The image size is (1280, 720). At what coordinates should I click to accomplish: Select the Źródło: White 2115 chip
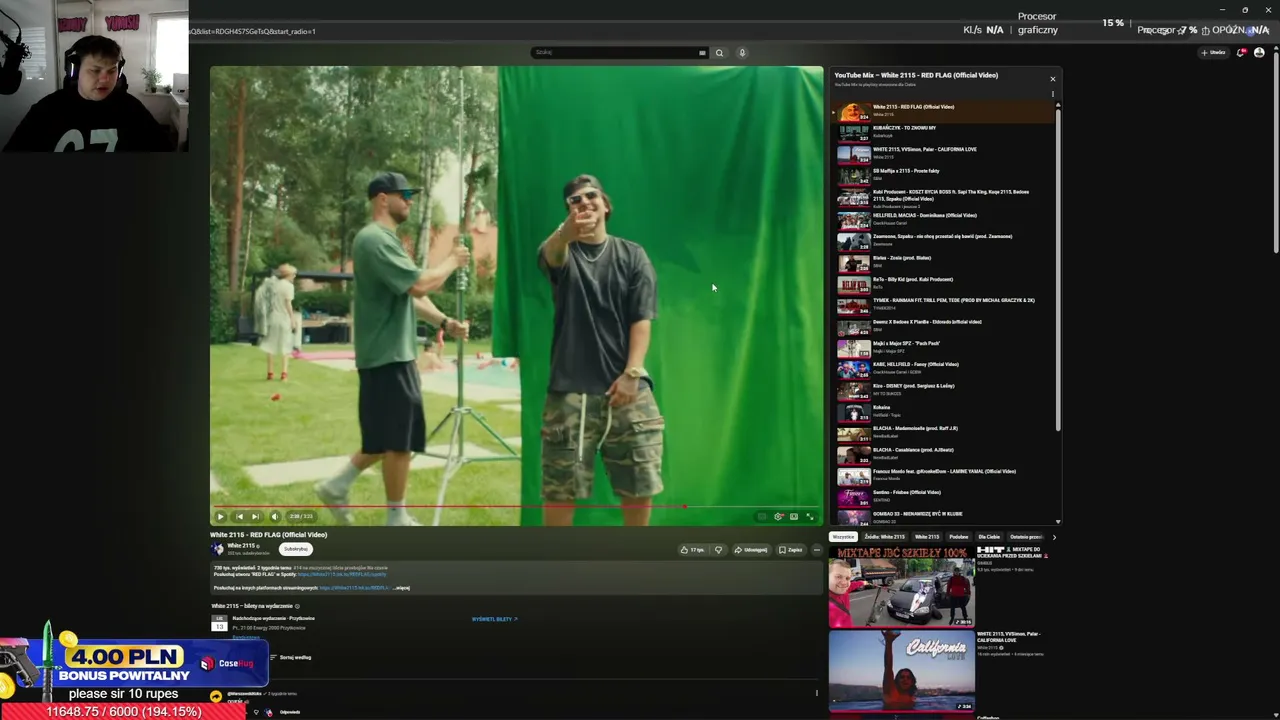(x=884, y=537)
